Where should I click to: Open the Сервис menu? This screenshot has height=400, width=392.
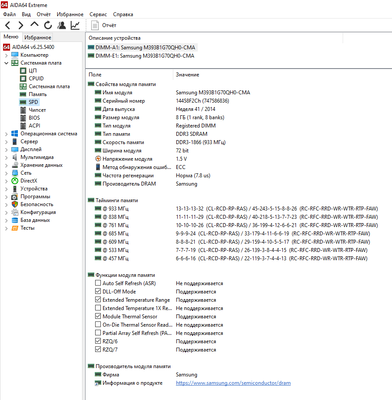pos(98,14)
